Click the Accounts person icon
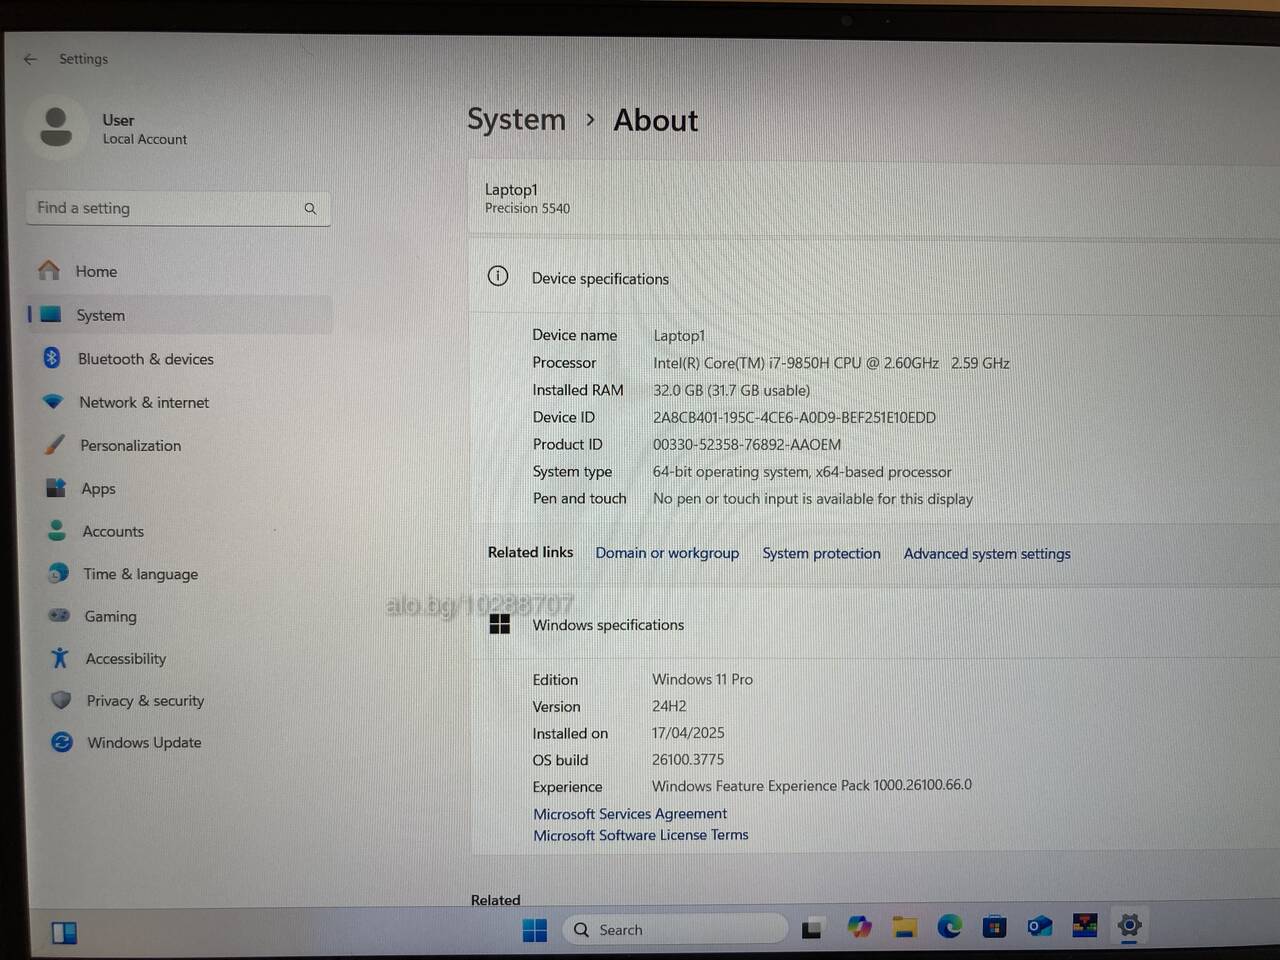Viewport: 1280px width, 960px height. pyautogui.click(x=57, y=530)
